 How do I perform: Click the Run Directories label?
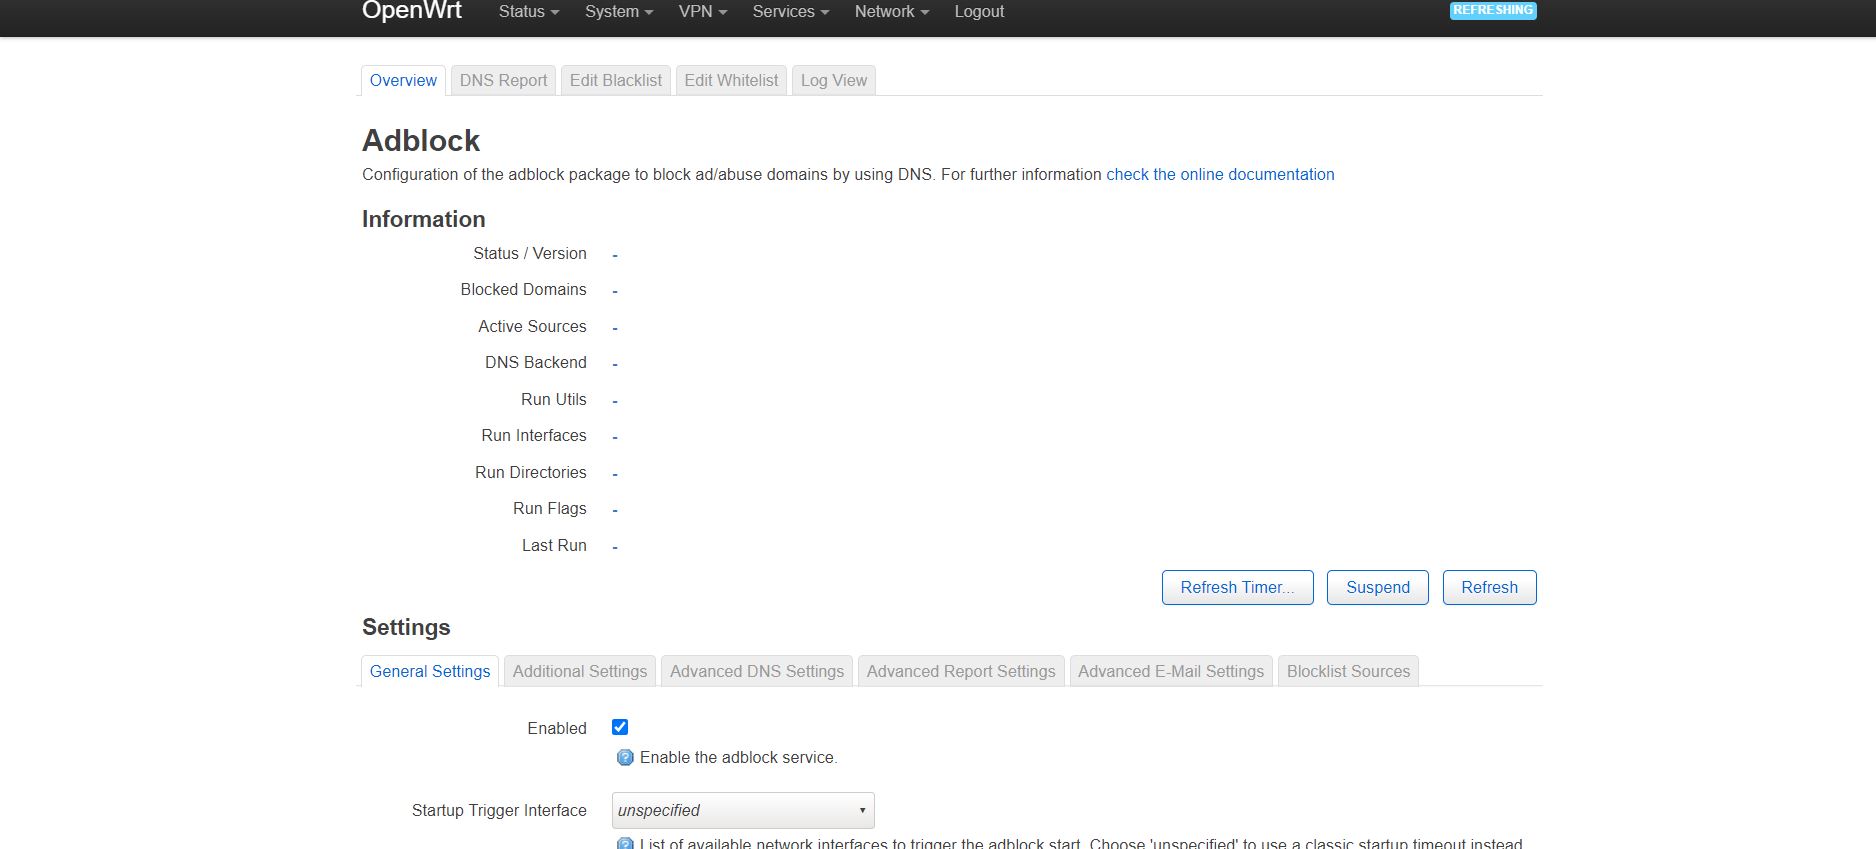531,472
